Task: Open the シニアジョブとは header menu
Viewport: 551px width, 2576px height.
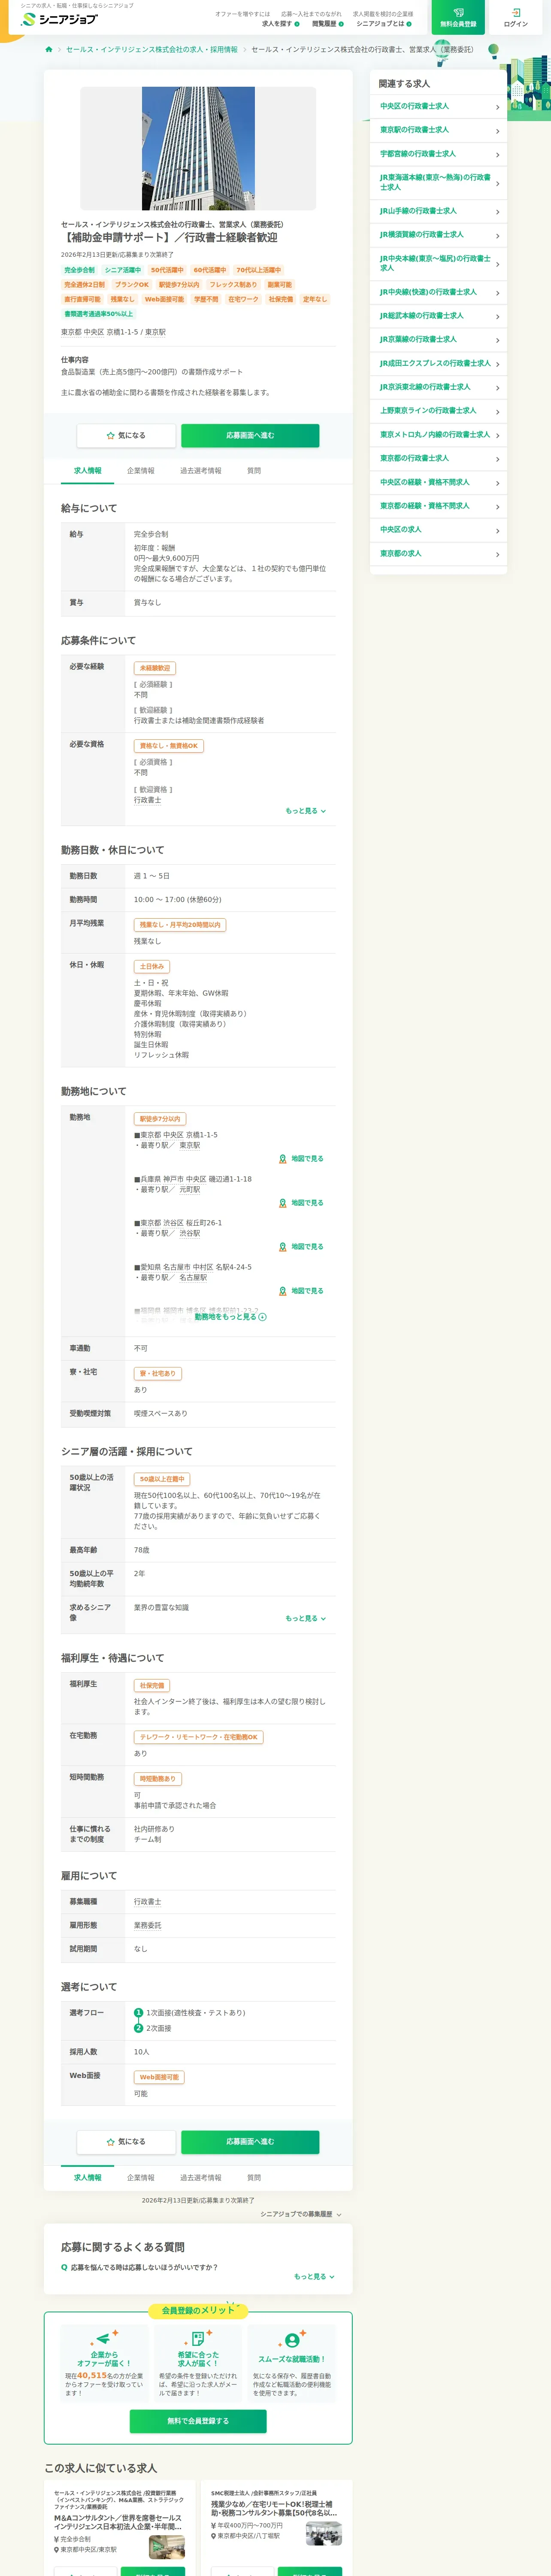Action: [384, 23]
